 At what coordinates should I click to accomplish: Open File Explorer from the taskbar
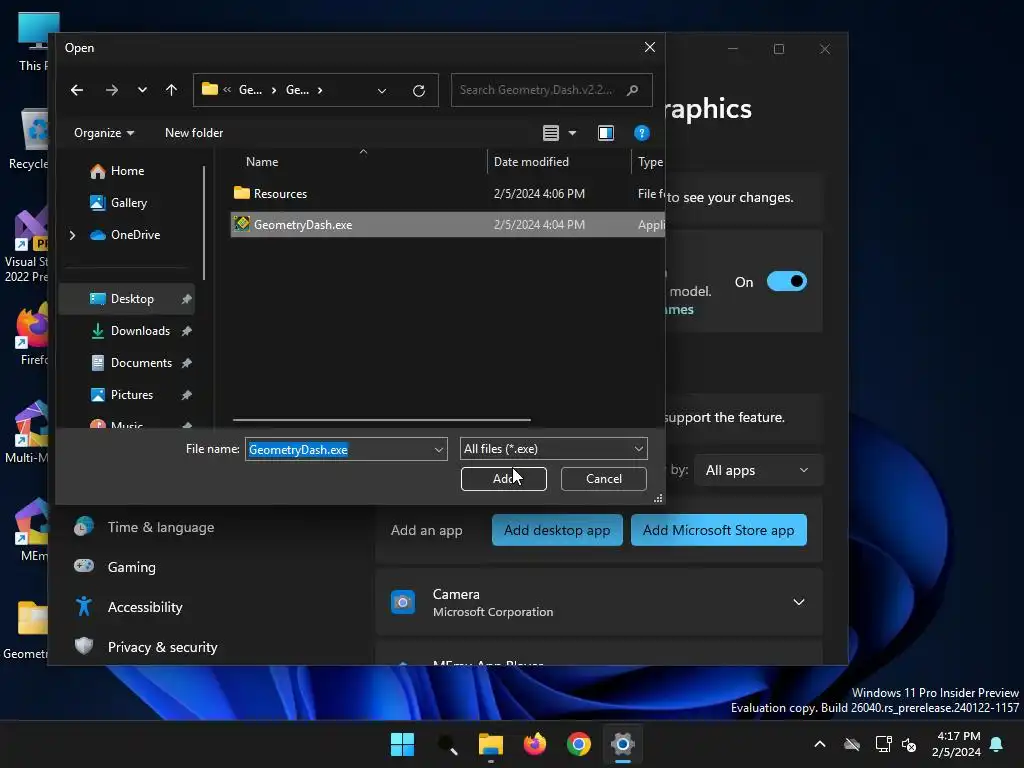point(490,744)
